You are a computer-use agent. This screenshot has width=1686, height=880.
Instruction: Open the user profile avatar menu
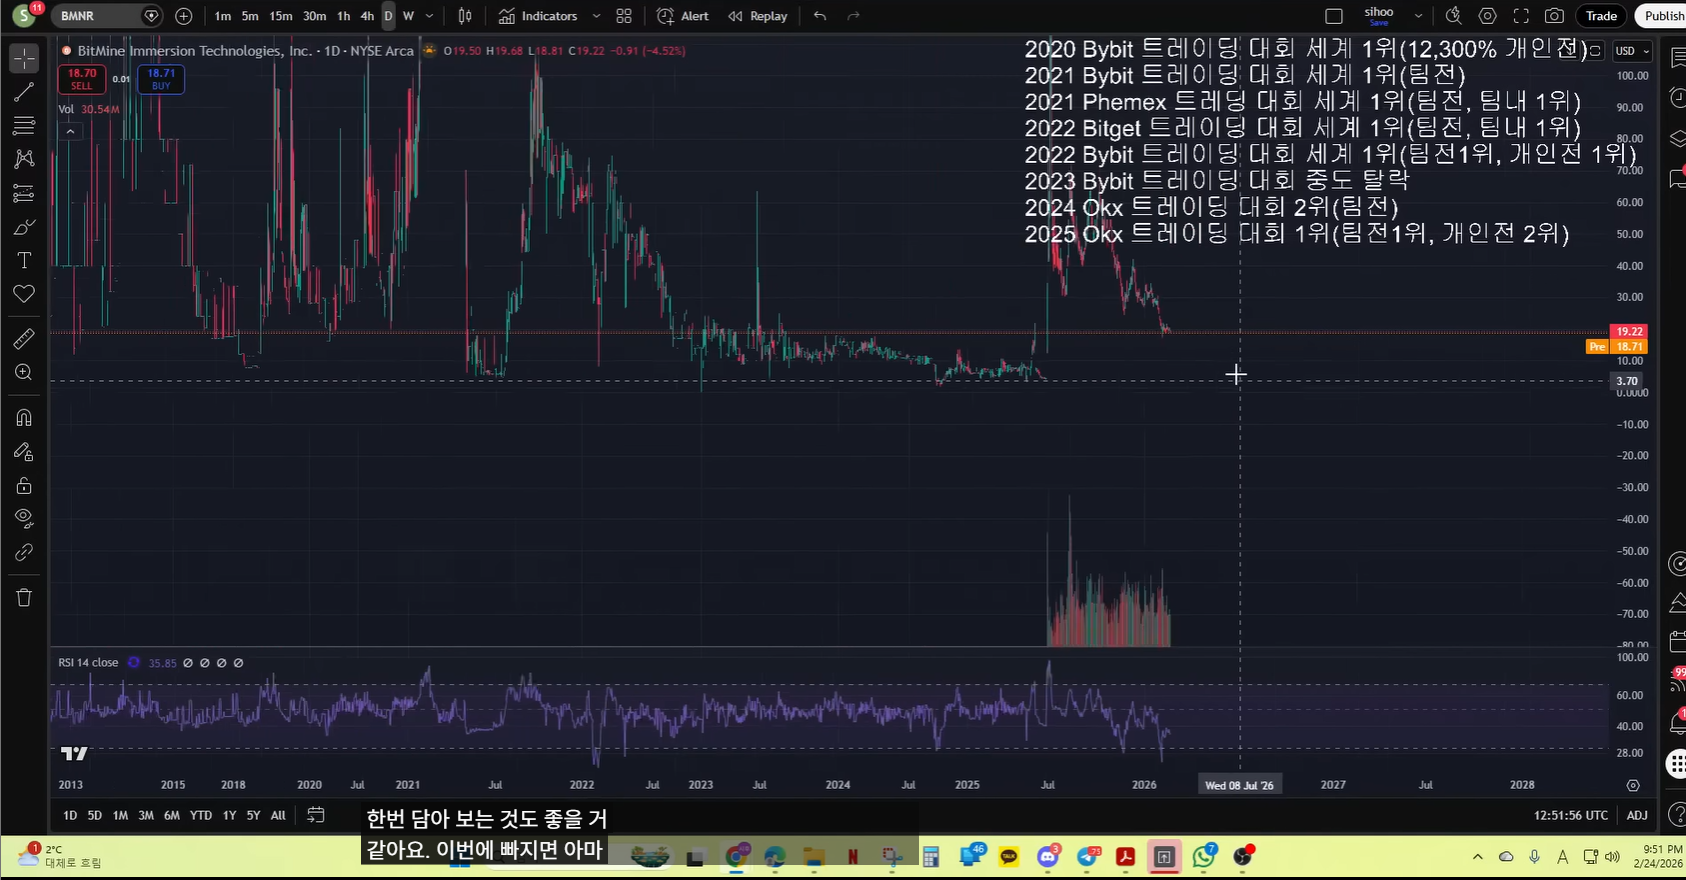24,16
